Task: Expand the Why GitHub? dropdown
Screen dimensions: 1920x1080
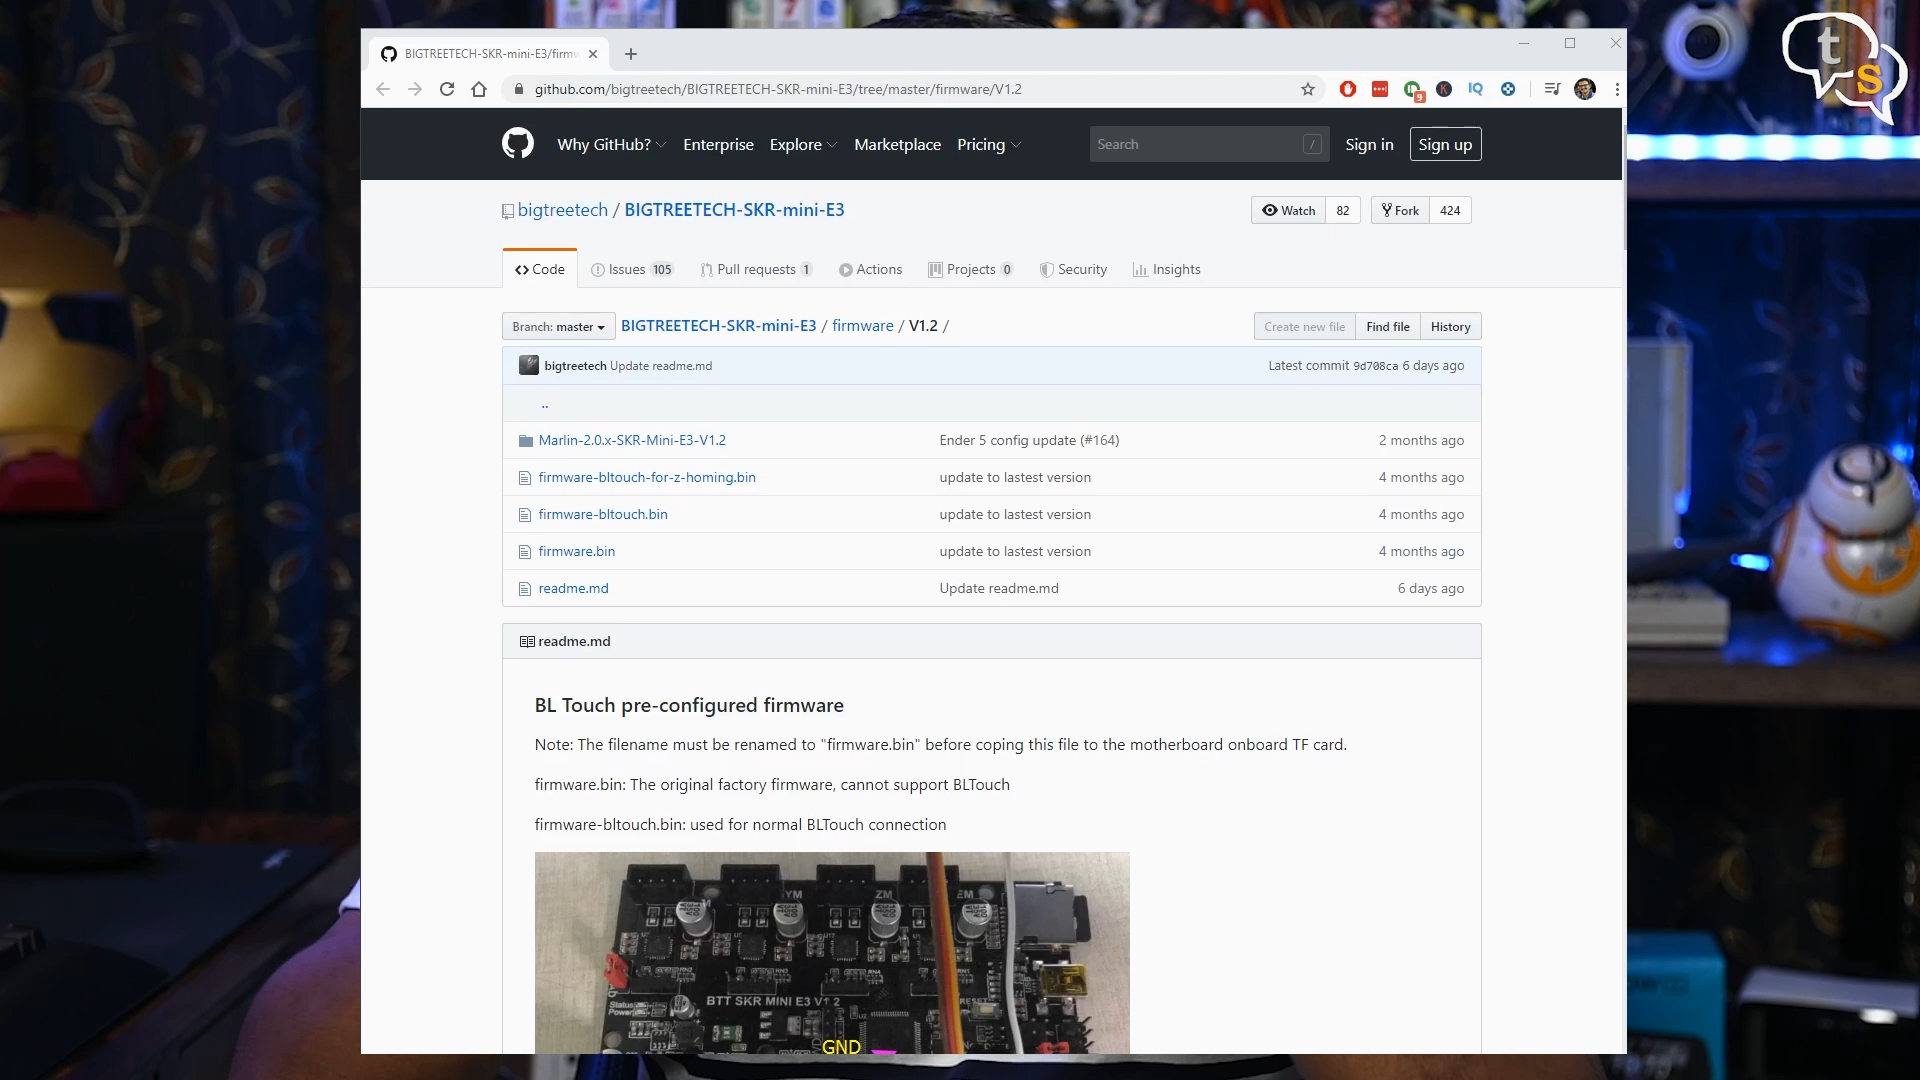Action: coord(611,144)
